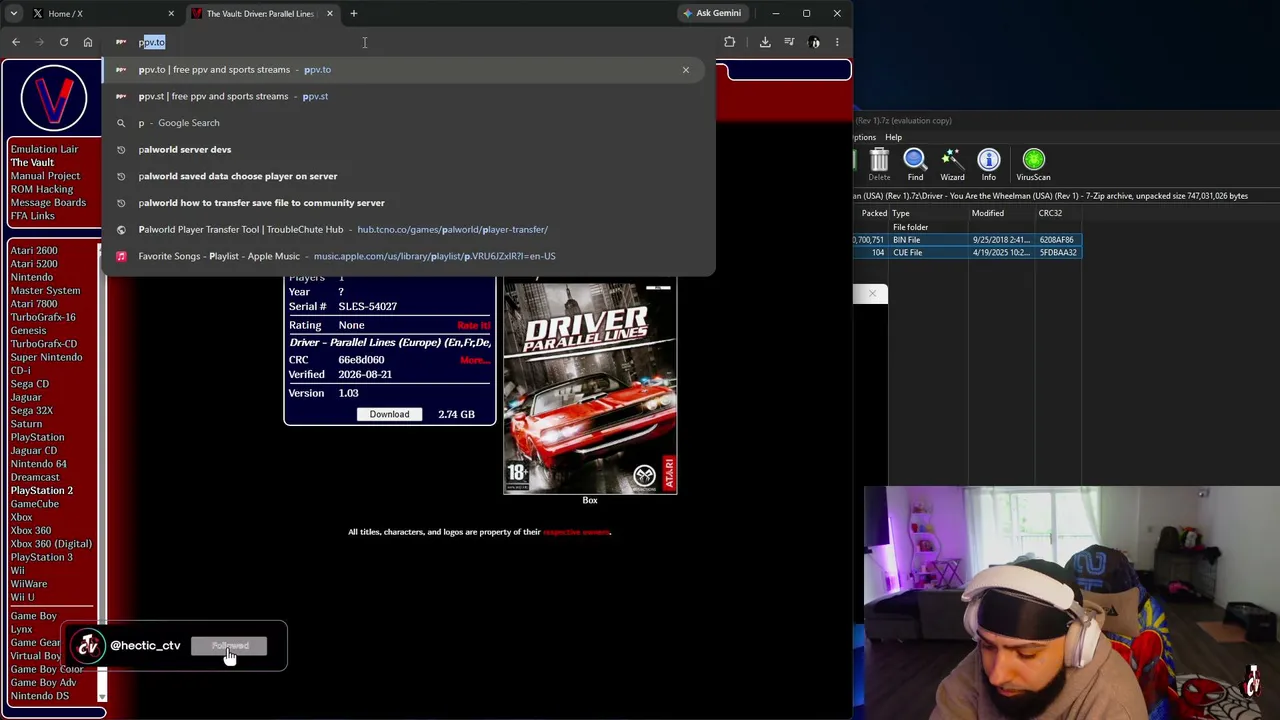The width and height of the screenshot is (1280, 720).
Task: Open the Emulation Lair link
Action: click(44, 149)
